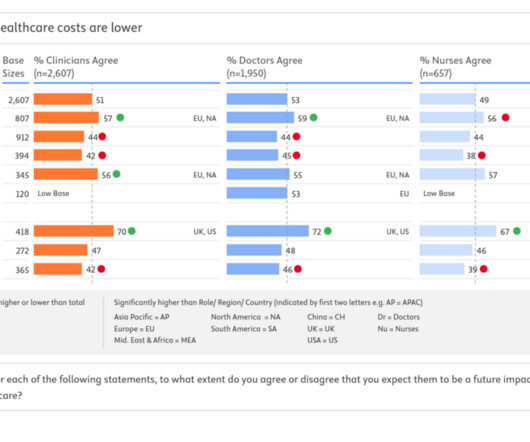Screen dimensions: 530x442
Task: Click the orange Clinicians bar labeled 51
Action: (x=63, y=99)
